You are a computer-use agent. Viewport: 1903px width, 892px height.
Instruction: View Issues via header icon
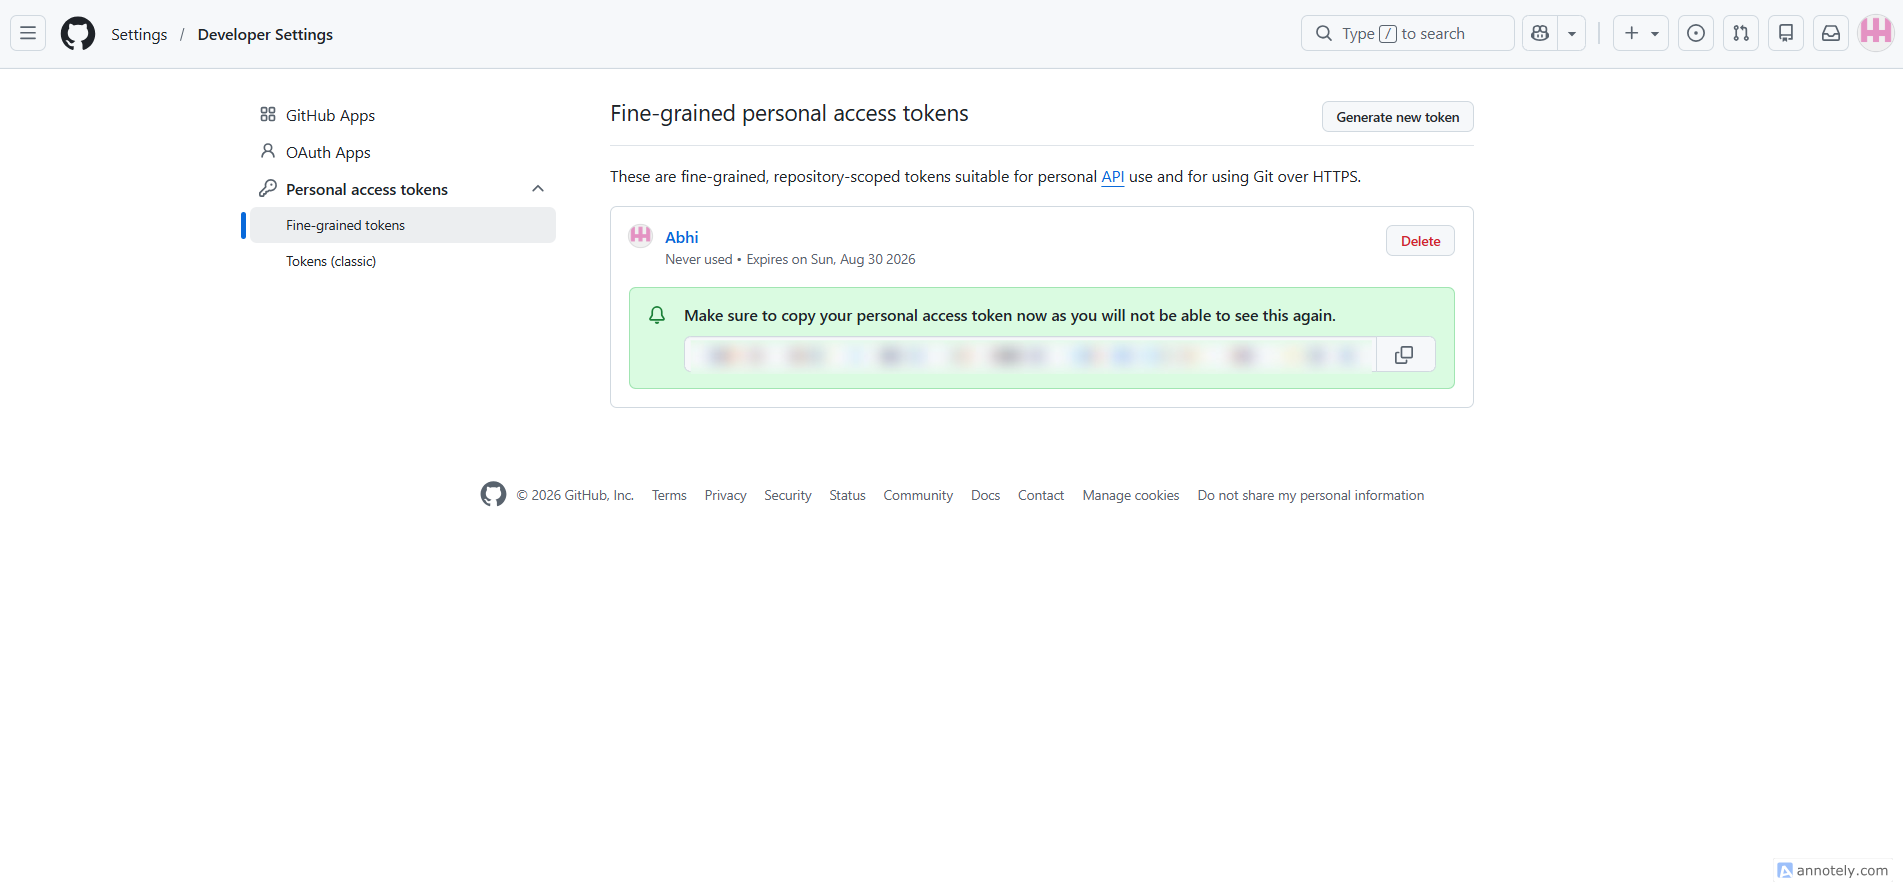click(1696, 33)
